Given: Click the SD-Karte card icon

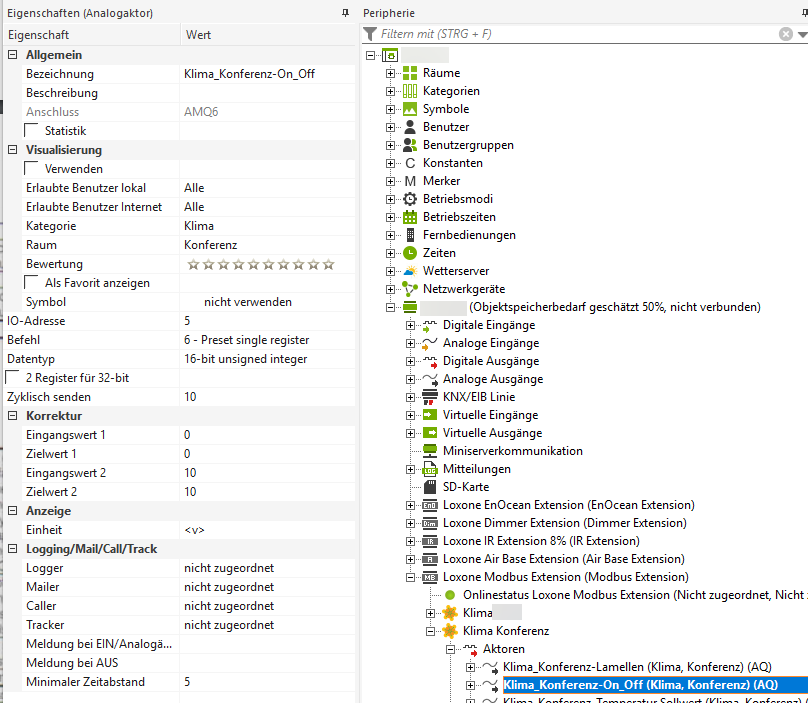Looking at the screenshot, I should pyautogui.click(x=430, y=487).
